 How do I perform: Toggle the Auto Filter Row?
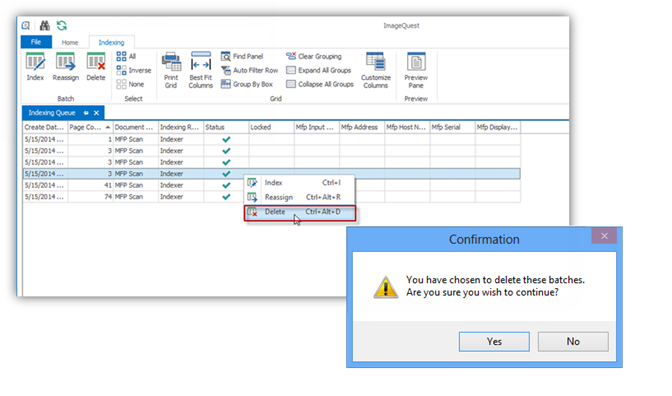point(249,70)
